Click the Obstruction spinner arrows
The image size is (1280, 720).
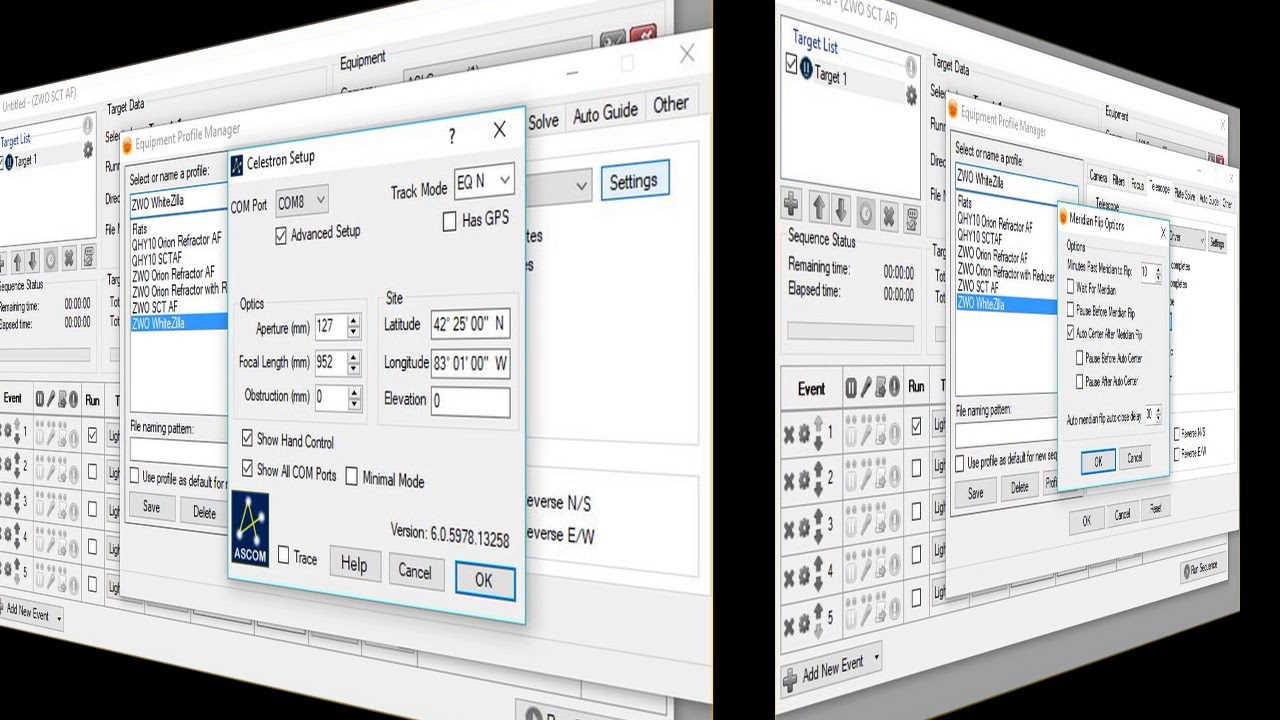[354, 398]
